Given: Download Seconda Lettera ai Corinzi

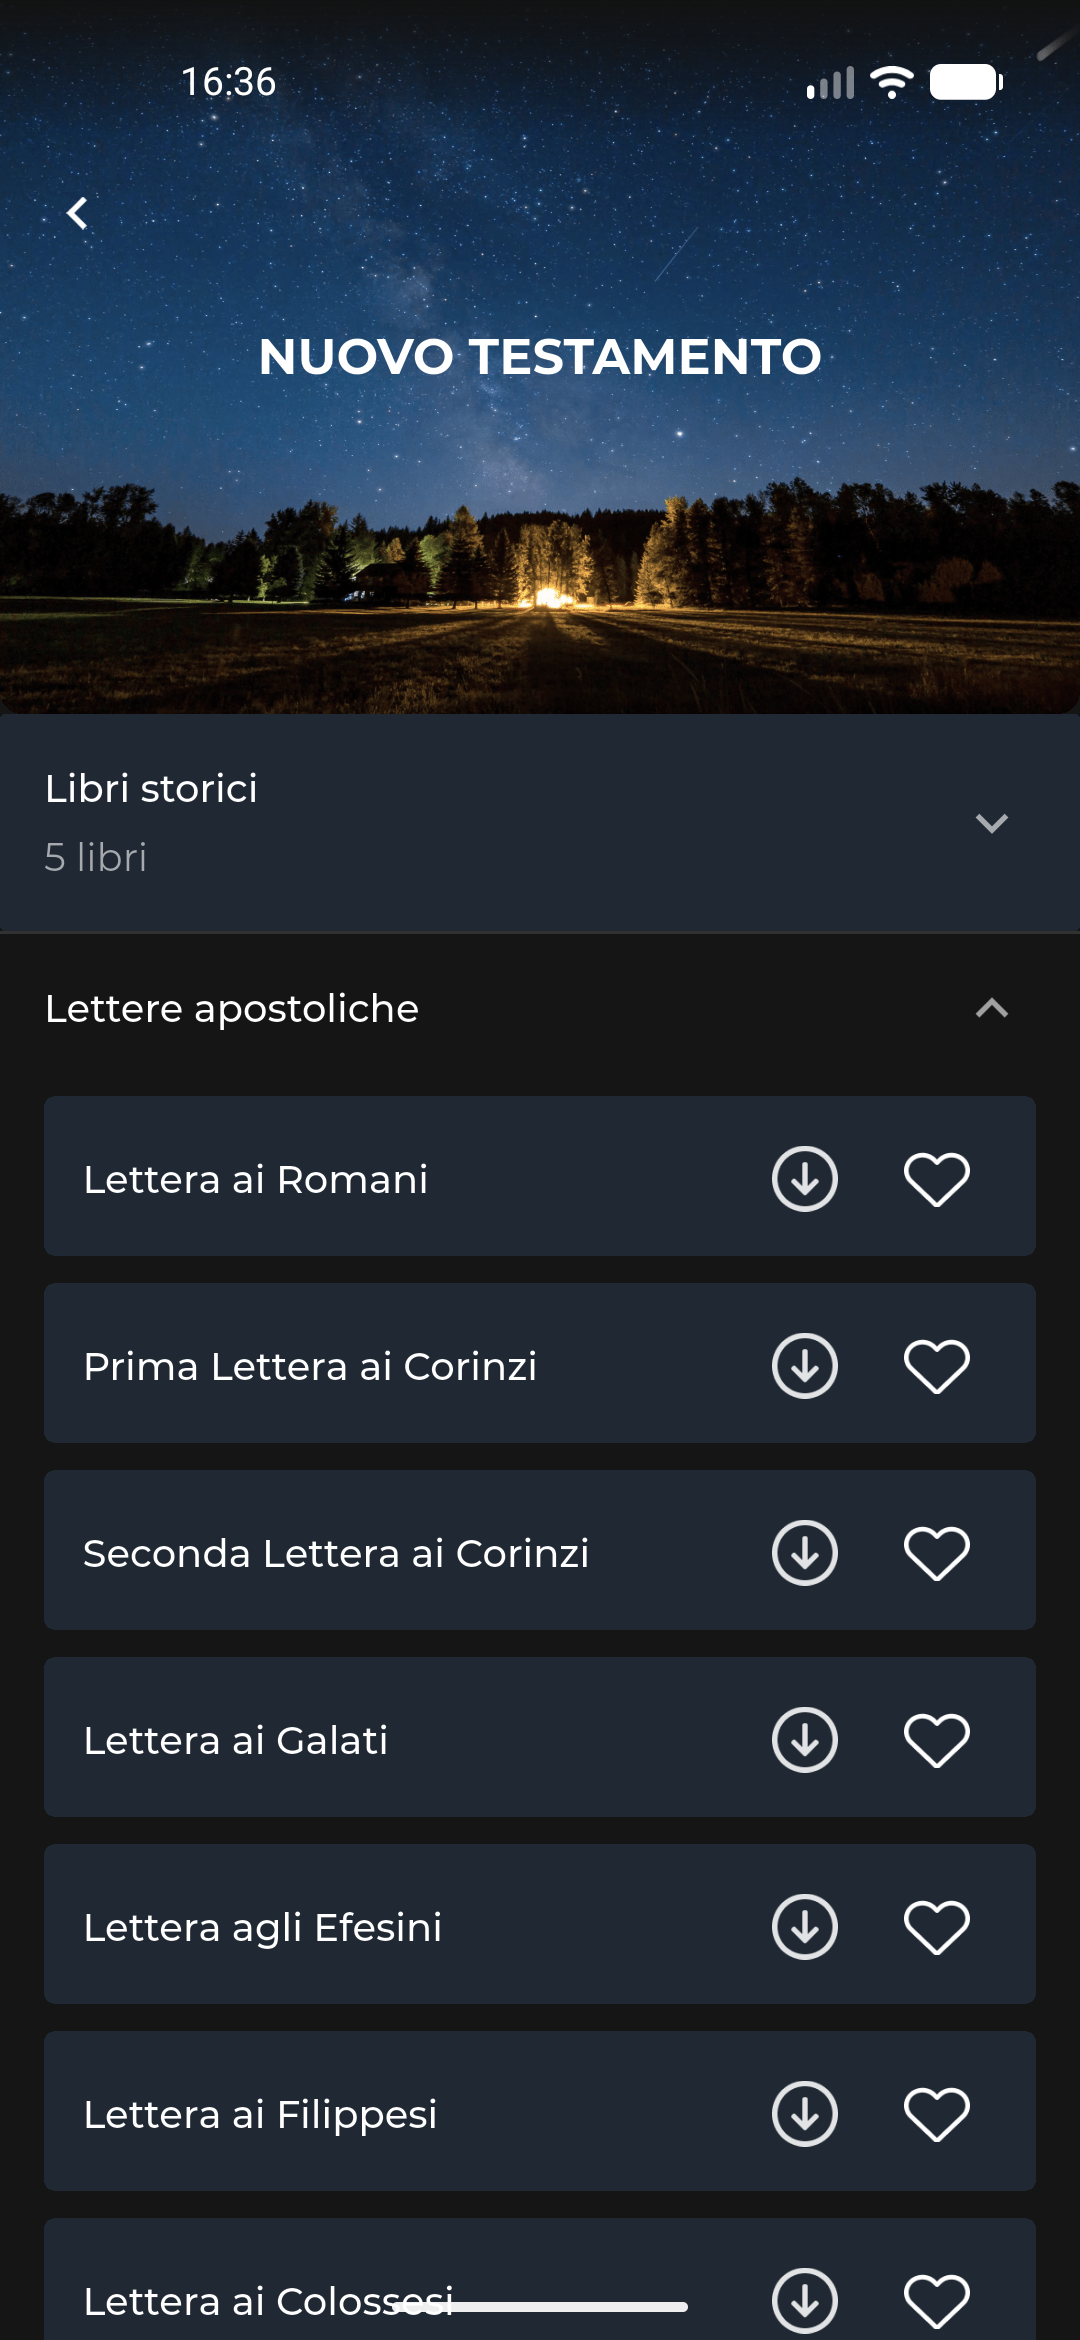Looking at the screenshot, I should (x=804, y=1553).
